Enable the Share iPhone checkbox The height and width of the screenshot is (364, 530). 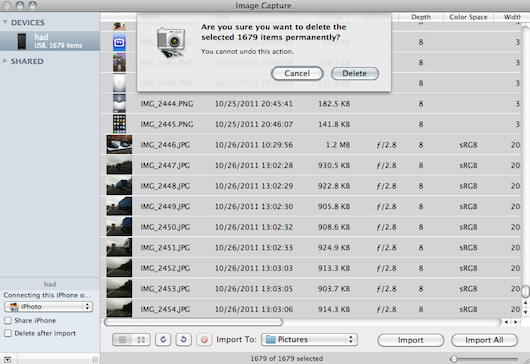pos(8,320)
